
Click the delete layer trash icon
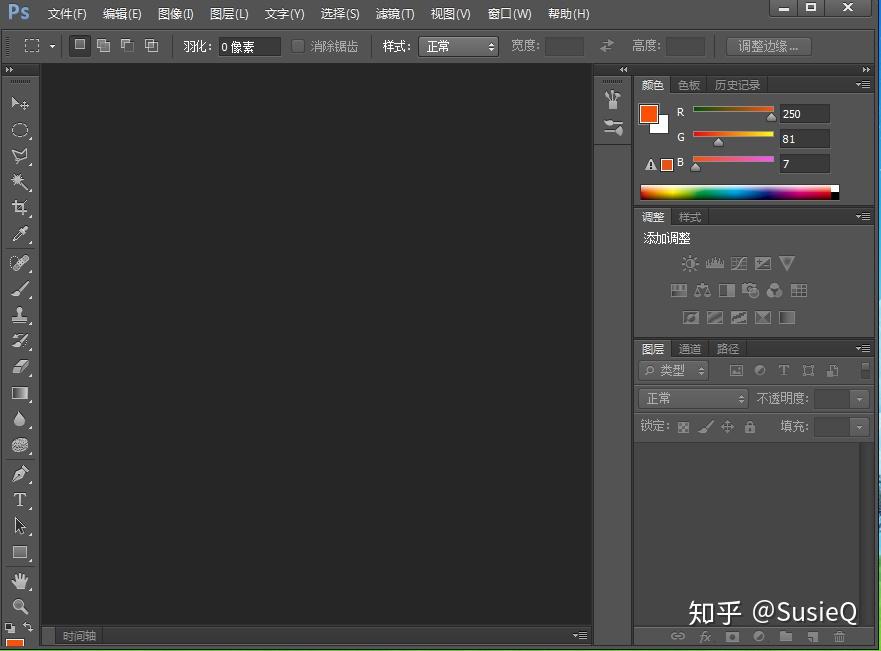click(x=839, y=636)
